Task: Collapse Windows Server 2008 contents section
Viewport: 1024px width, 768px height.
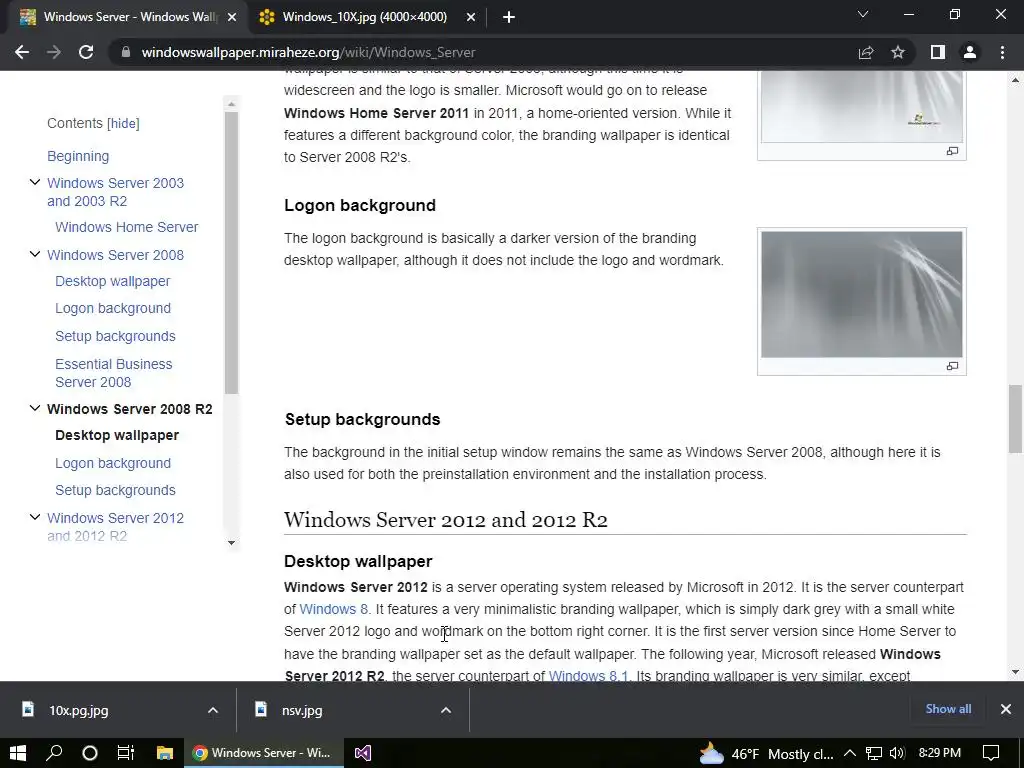Action: (x=35, y=254)
